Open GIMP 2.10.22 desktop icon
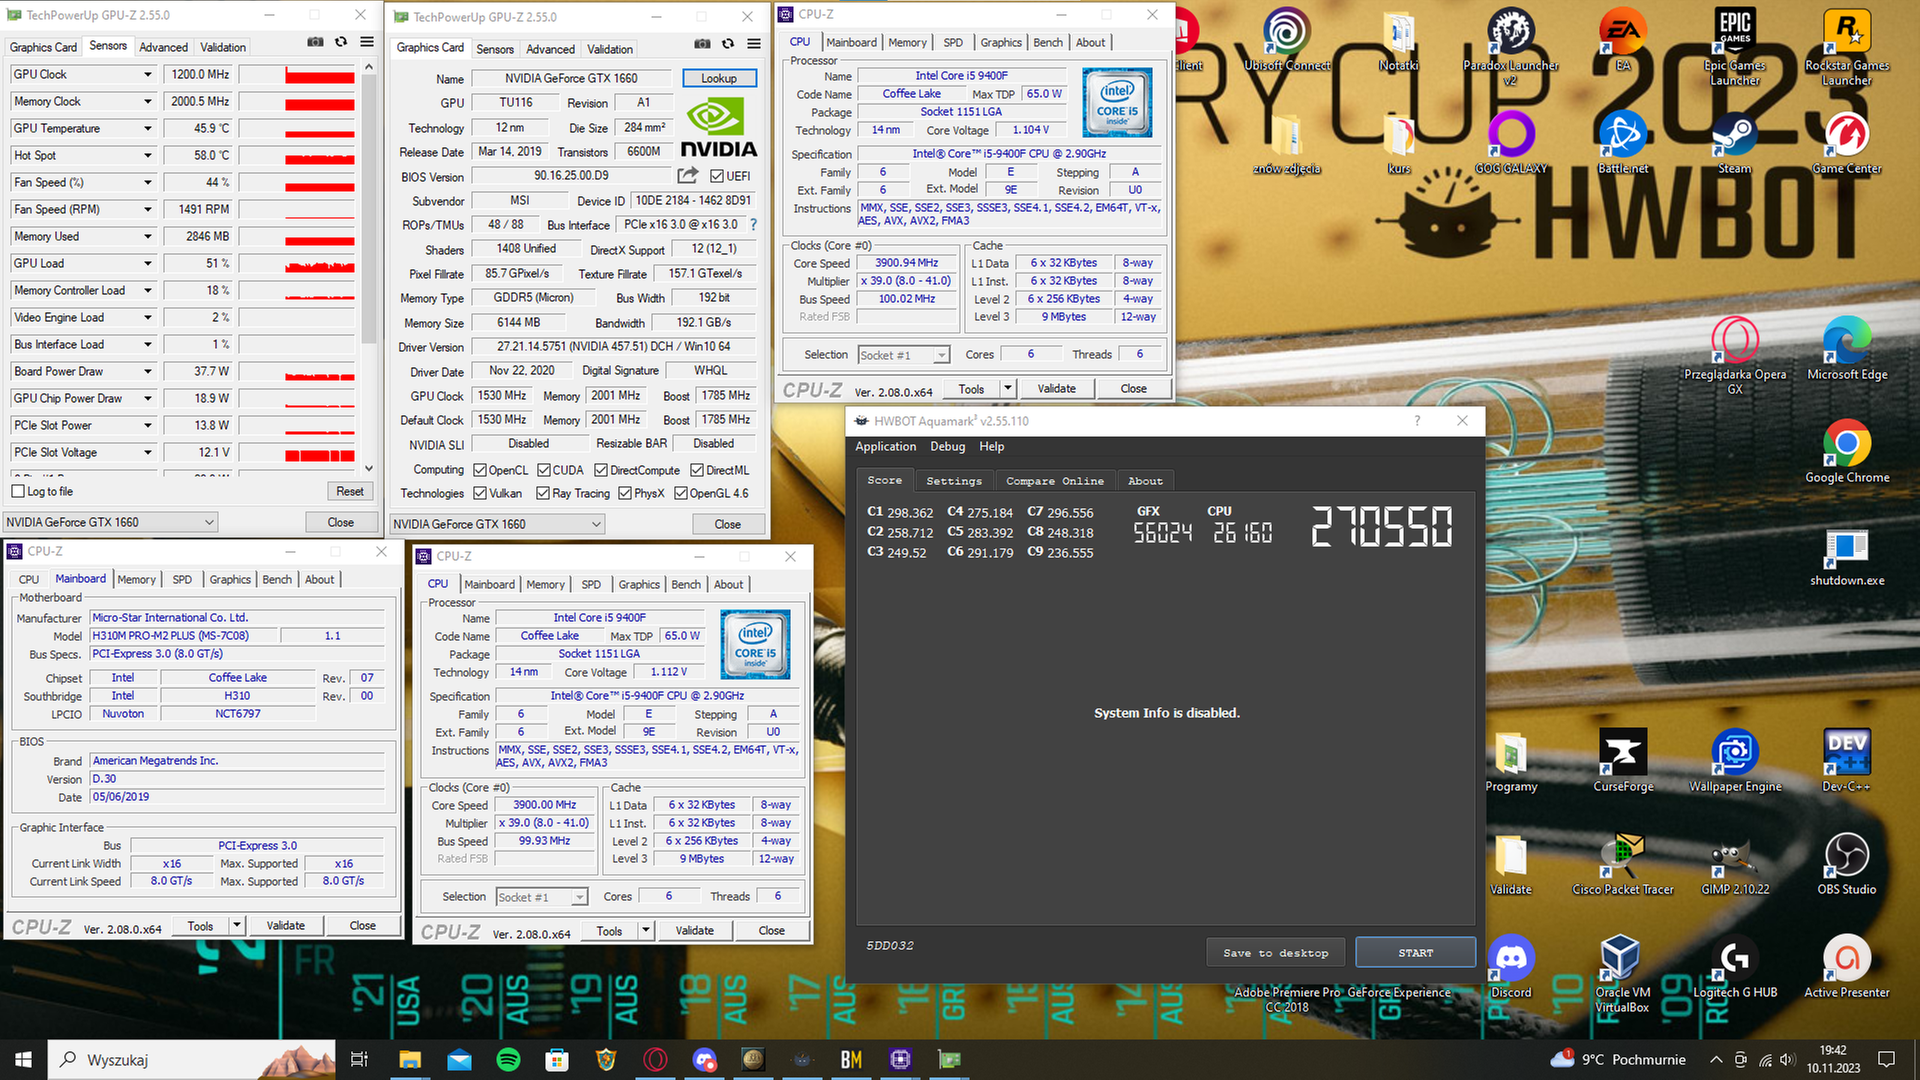1920x1080 pixels. 1735,863
